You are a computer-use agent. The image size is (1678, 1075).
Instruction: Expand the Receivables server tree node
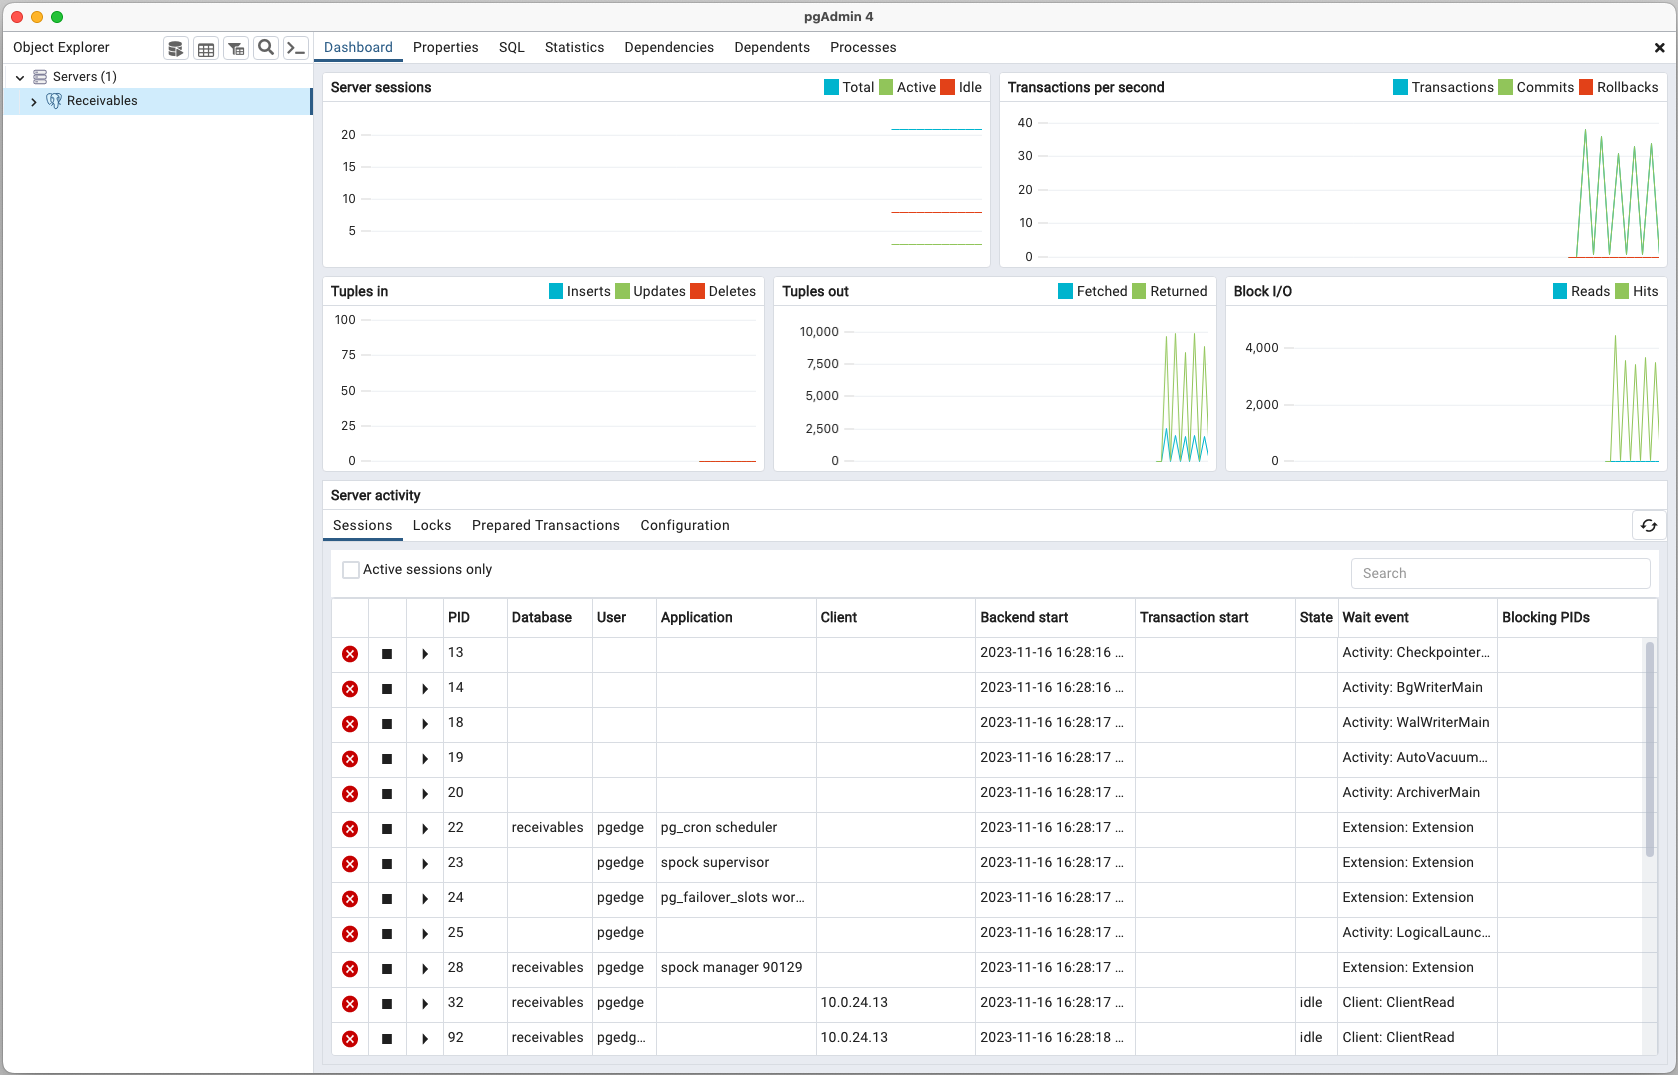point(34,102)
